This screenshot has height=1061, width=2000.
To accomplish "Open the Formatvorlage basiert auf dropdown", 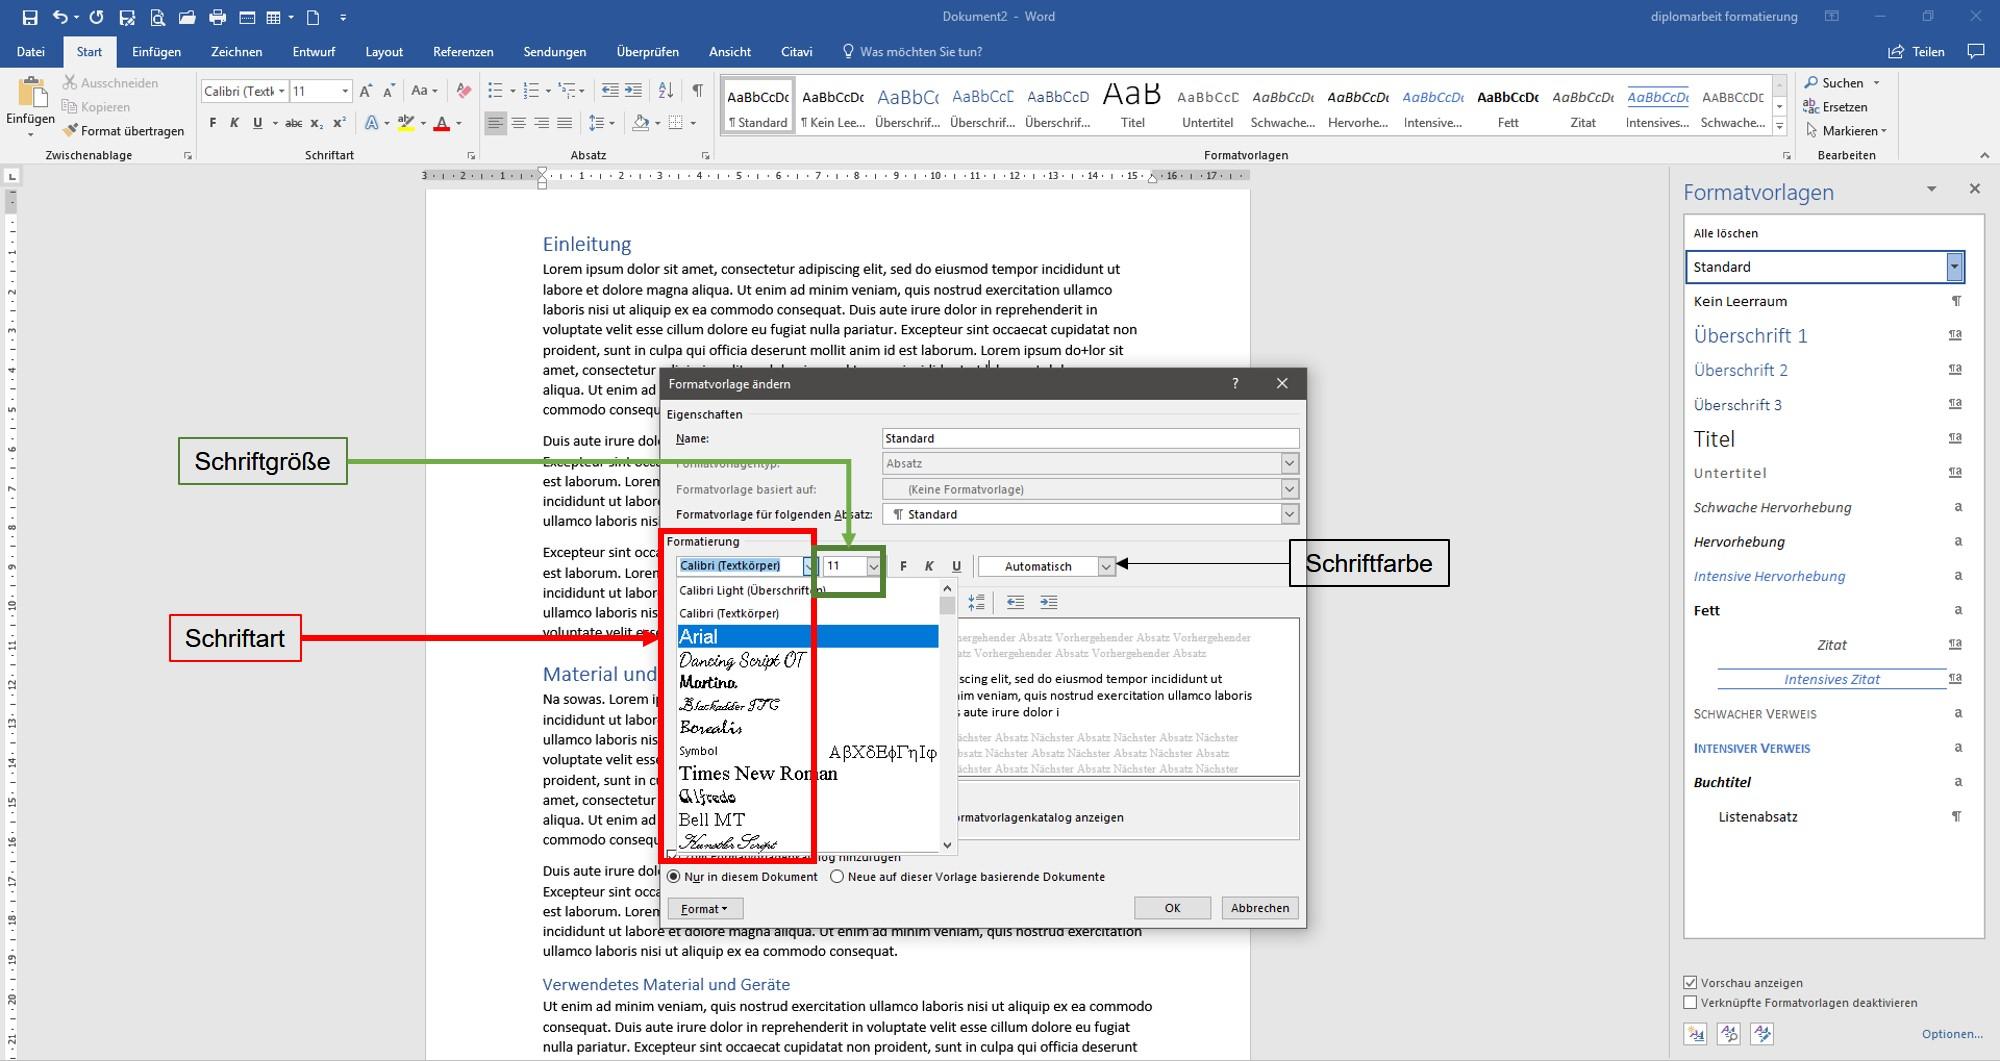I will [1289, 489].
